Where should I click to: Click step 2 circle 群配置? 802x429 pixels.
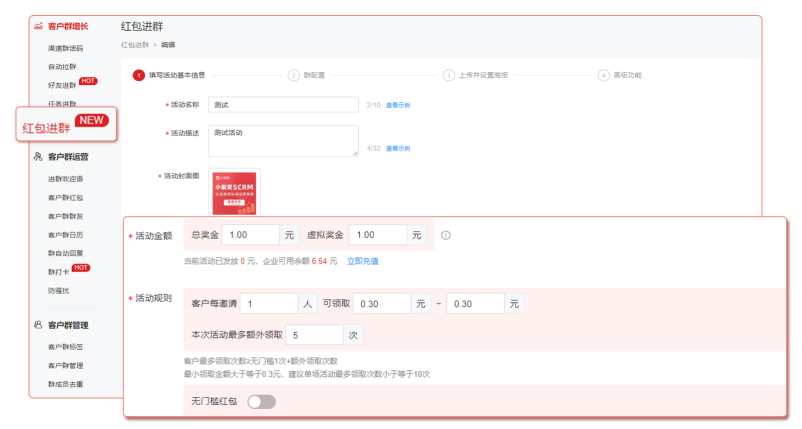click(x=293, y=75)
